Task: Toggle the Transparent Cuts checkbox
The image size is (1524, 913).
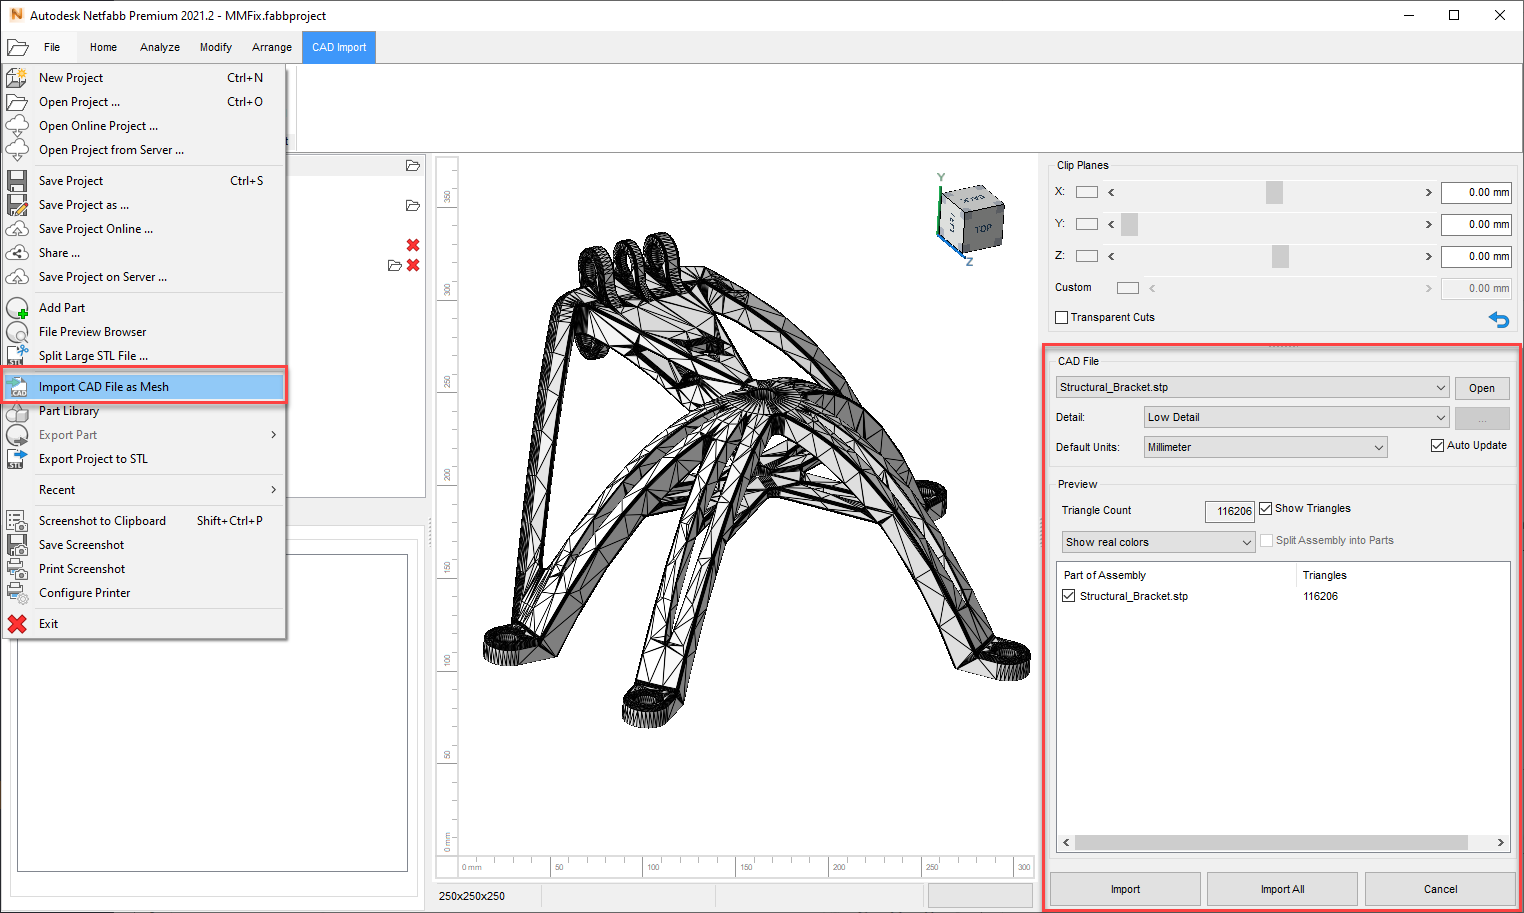Action: tap(1062, 317)
